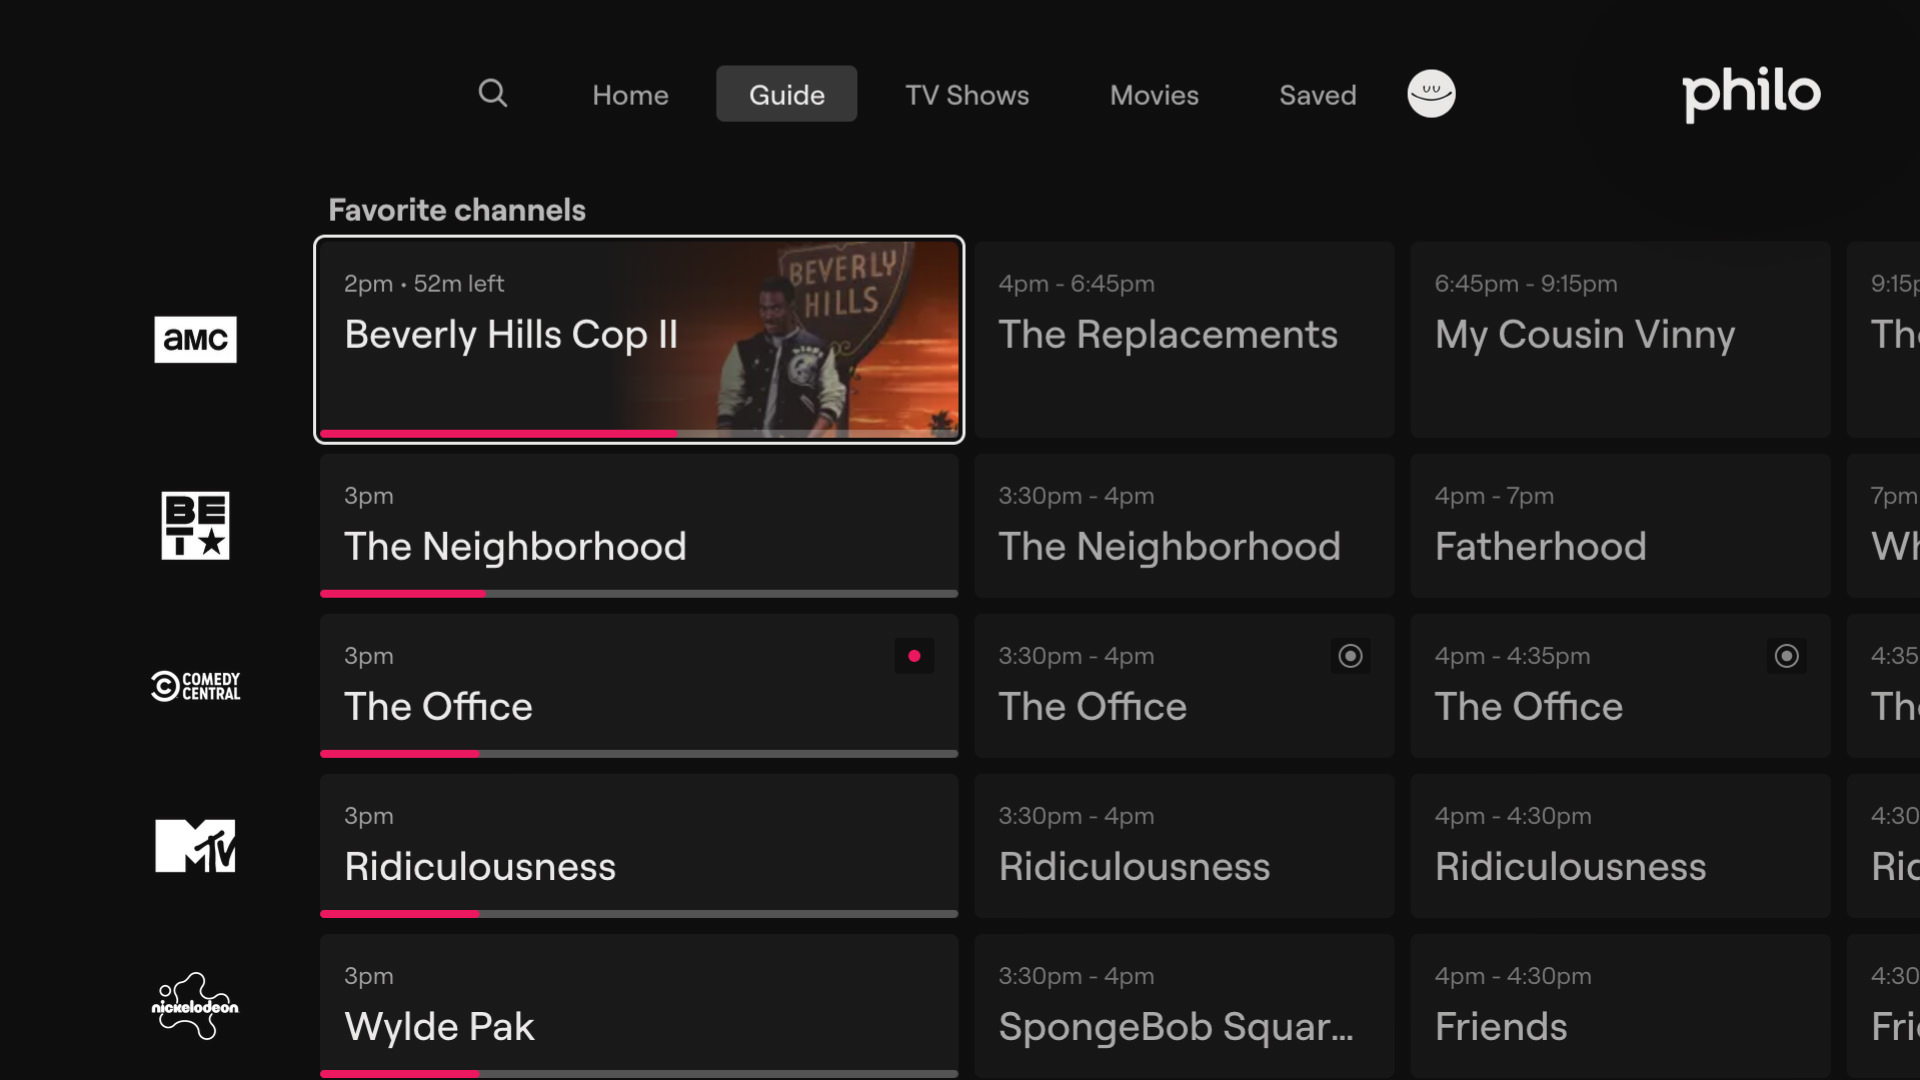Open My Cousin Vinny listing
This screenshot has height=1080, width=1920.
point(1620,339)
